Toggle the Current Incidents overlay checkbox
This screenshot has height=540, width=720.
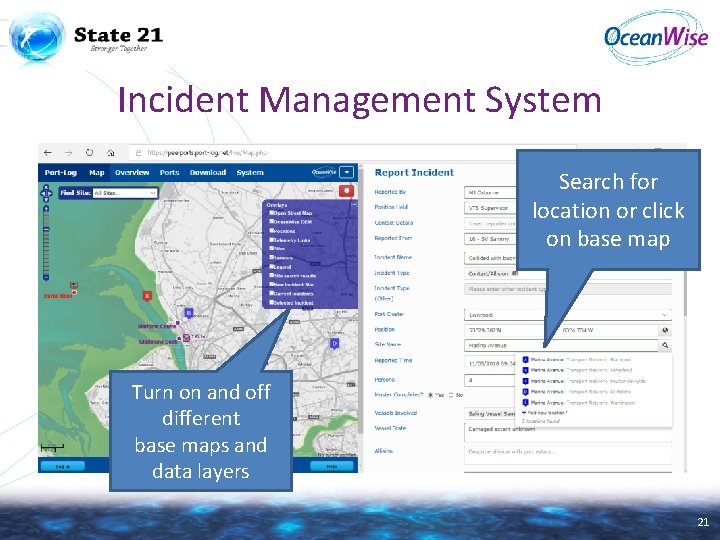tap(271, 293)
